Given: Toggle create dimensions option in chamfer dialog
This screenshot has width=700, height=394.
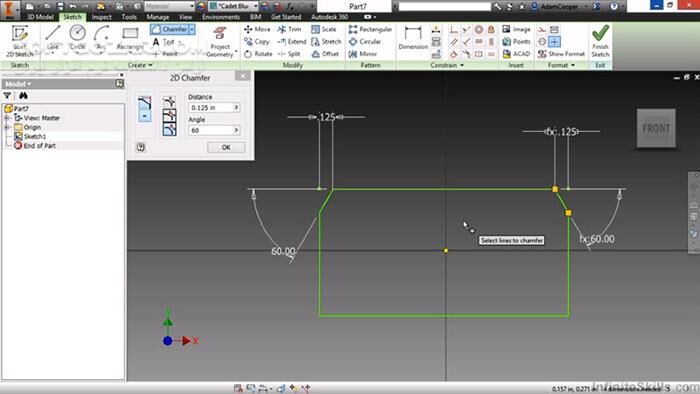Looking at the screenshot, I should pyautogui.click(x=144, y=103).
